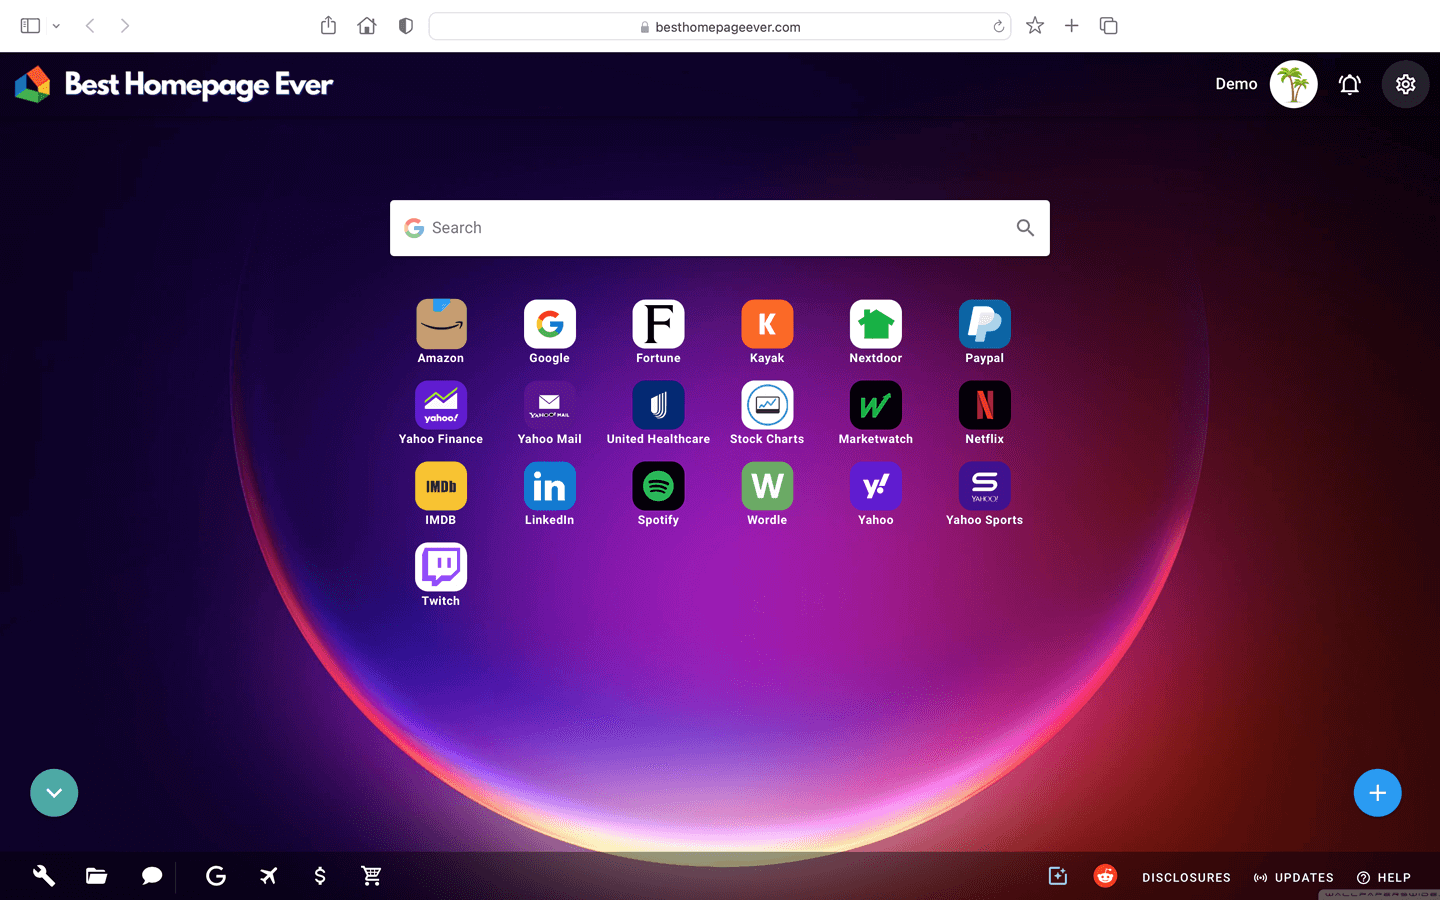Launch the Twitch shortcut
Screen dimensions: 1440x900
pos(440,566)
